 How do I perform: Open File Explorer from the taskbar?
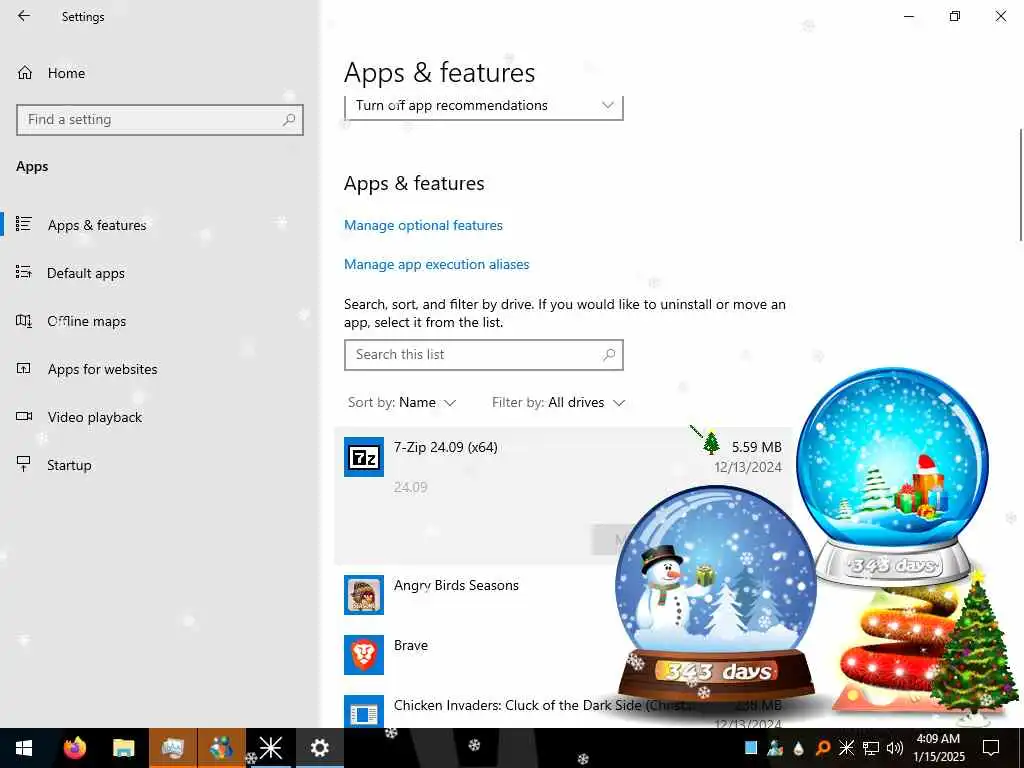[x=123, y=748]
